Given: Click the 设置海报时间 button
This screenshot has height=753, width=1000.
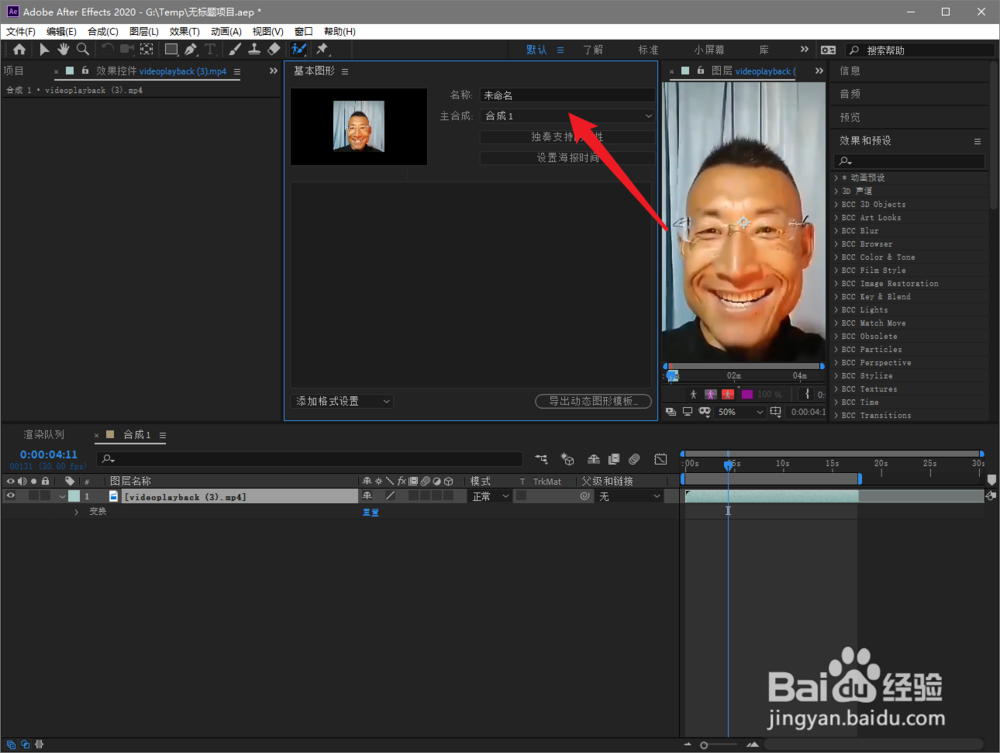Looking at the screenshot, I should click(568, 157).
